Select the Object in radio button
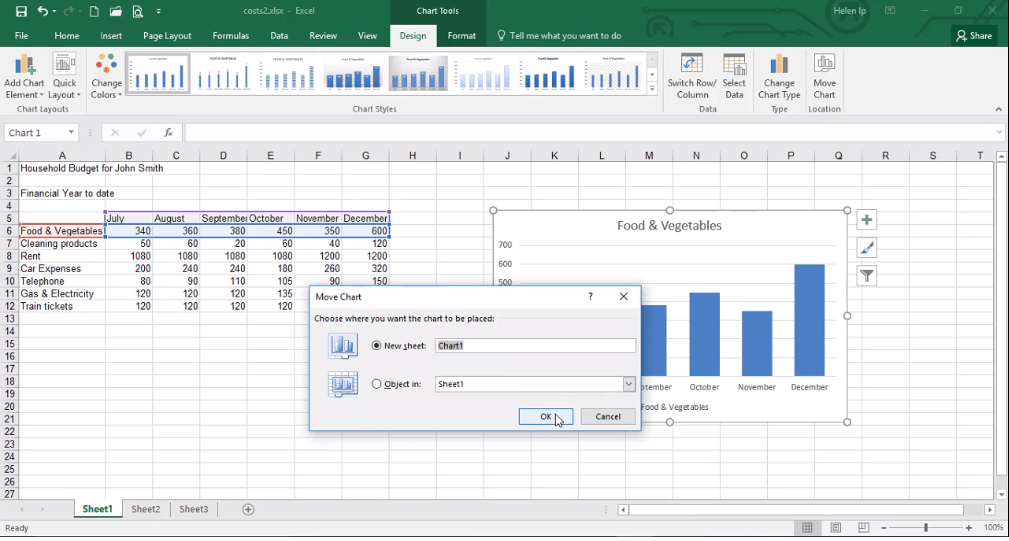This screenshot has height=541, width=1009. pyautogui.click(x=376, y=384)
